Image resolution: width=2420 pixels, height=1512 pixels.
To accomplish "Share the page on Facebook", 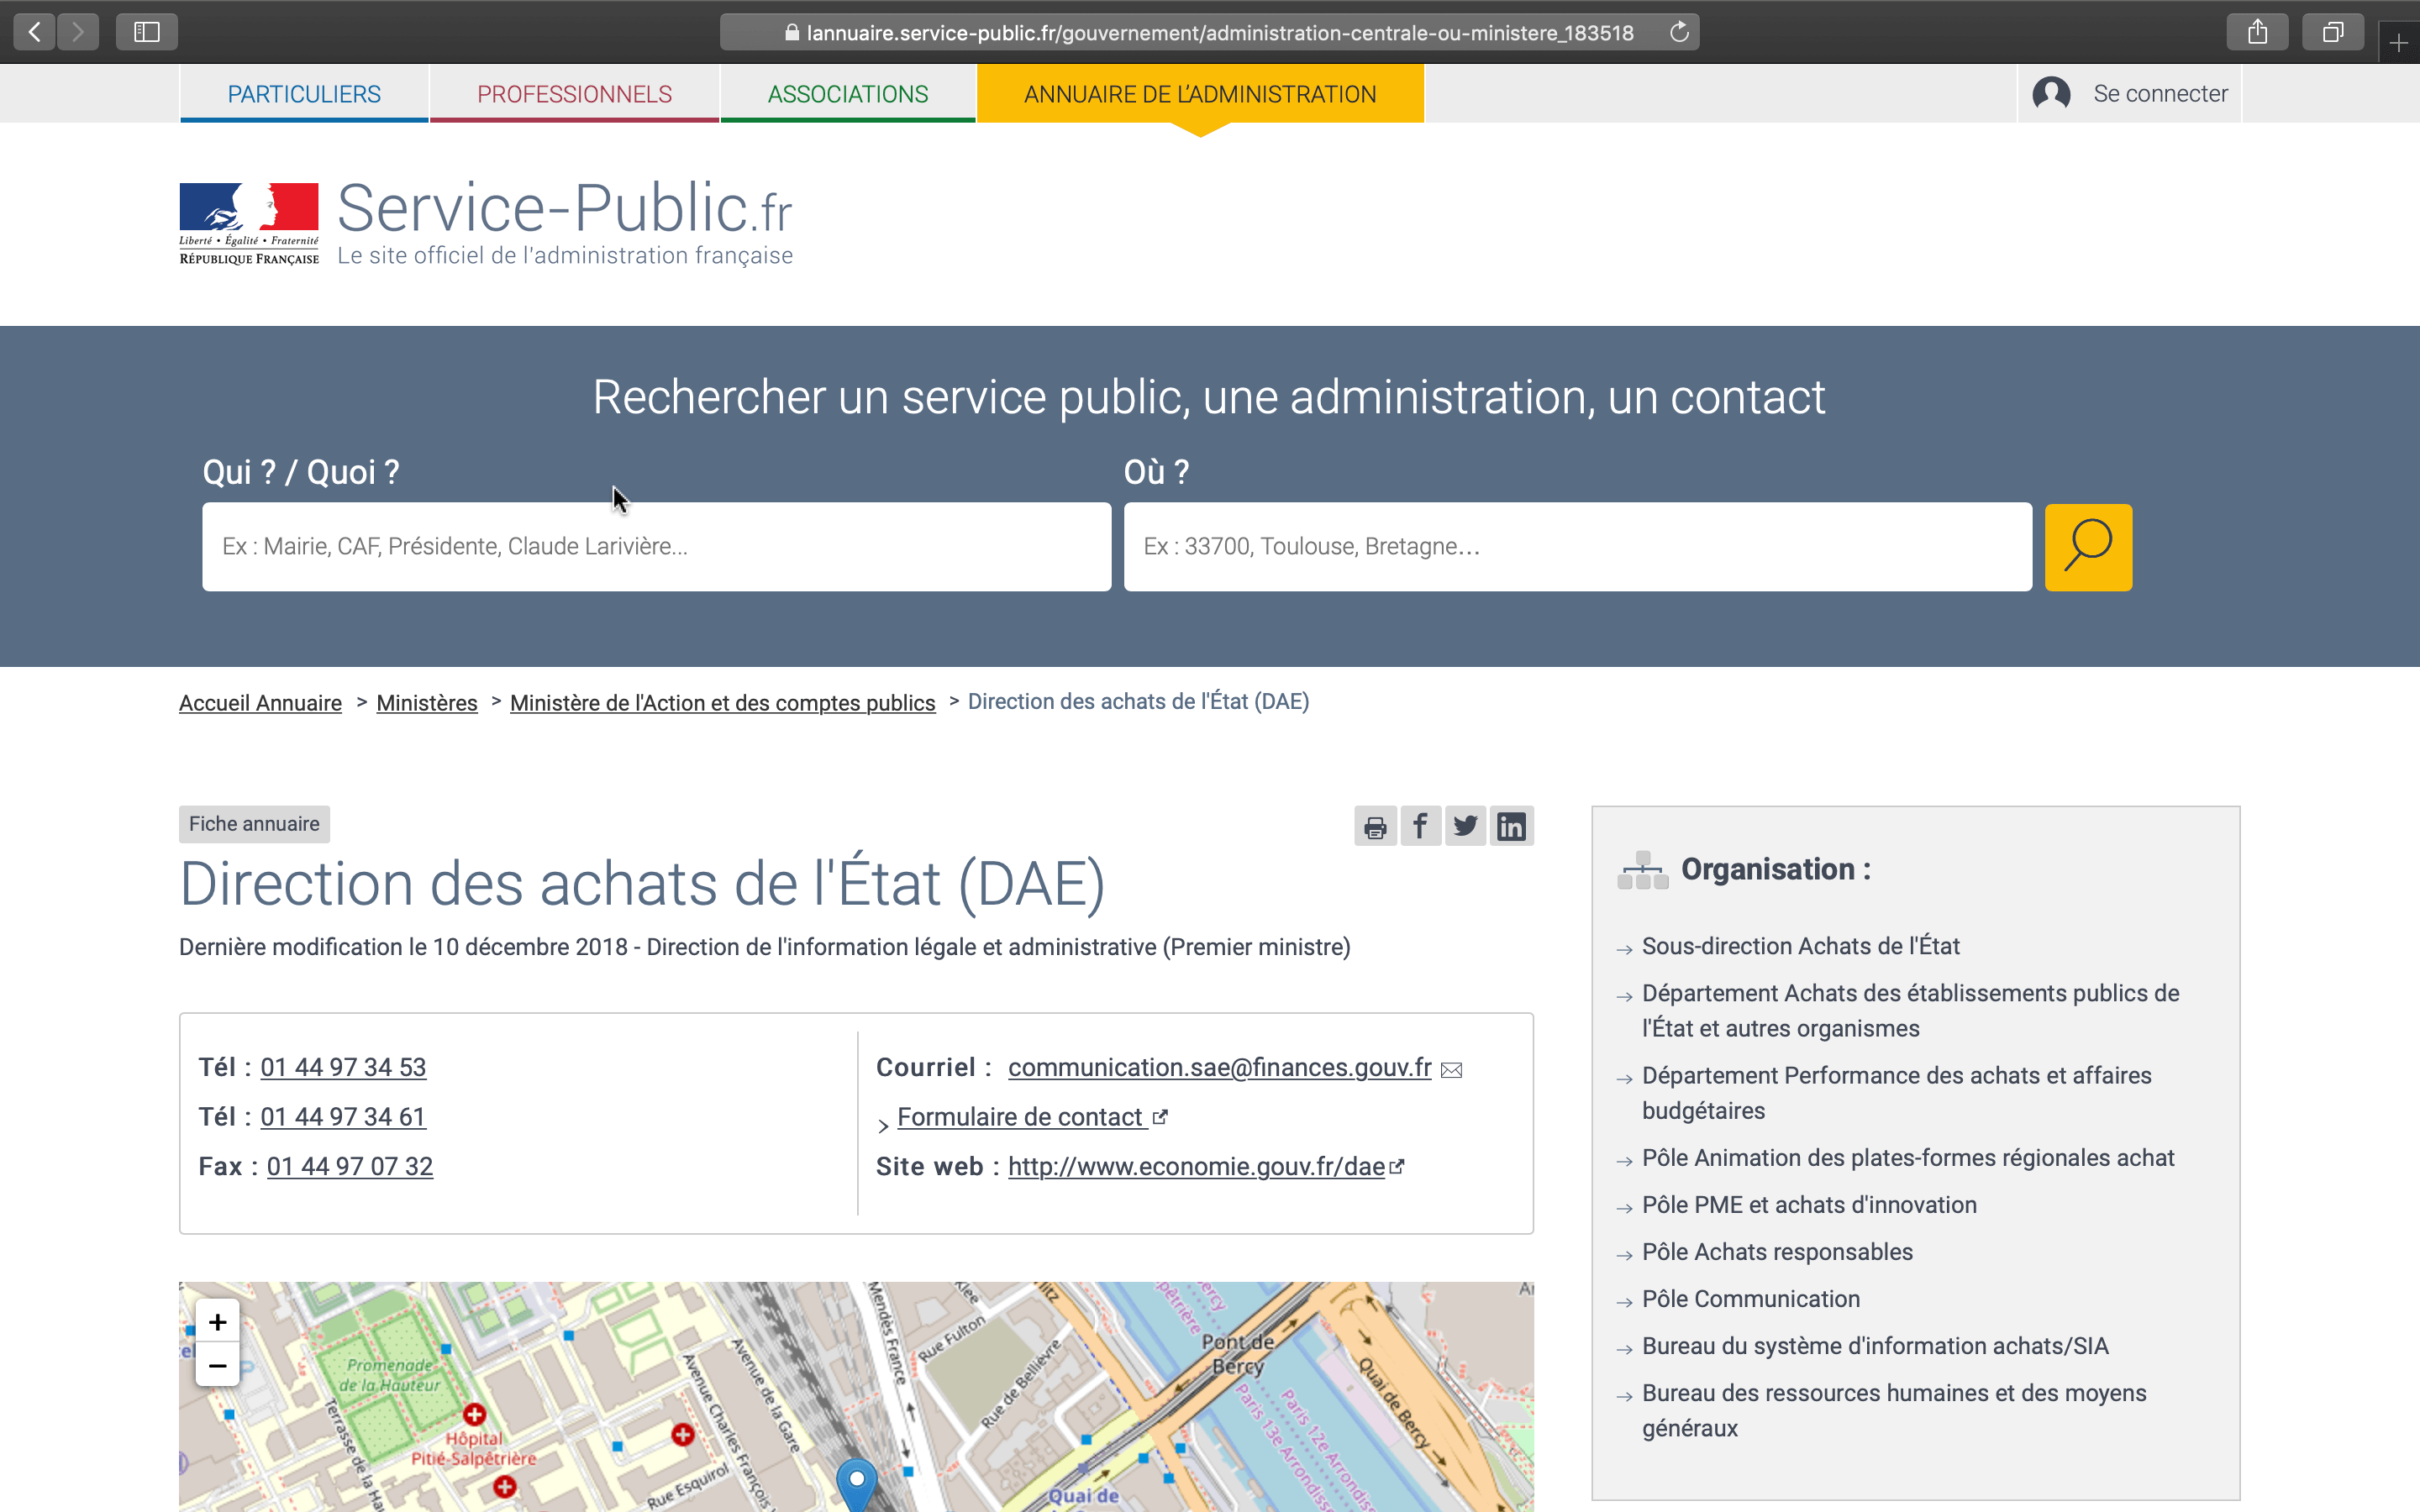I will [1420, 826].
